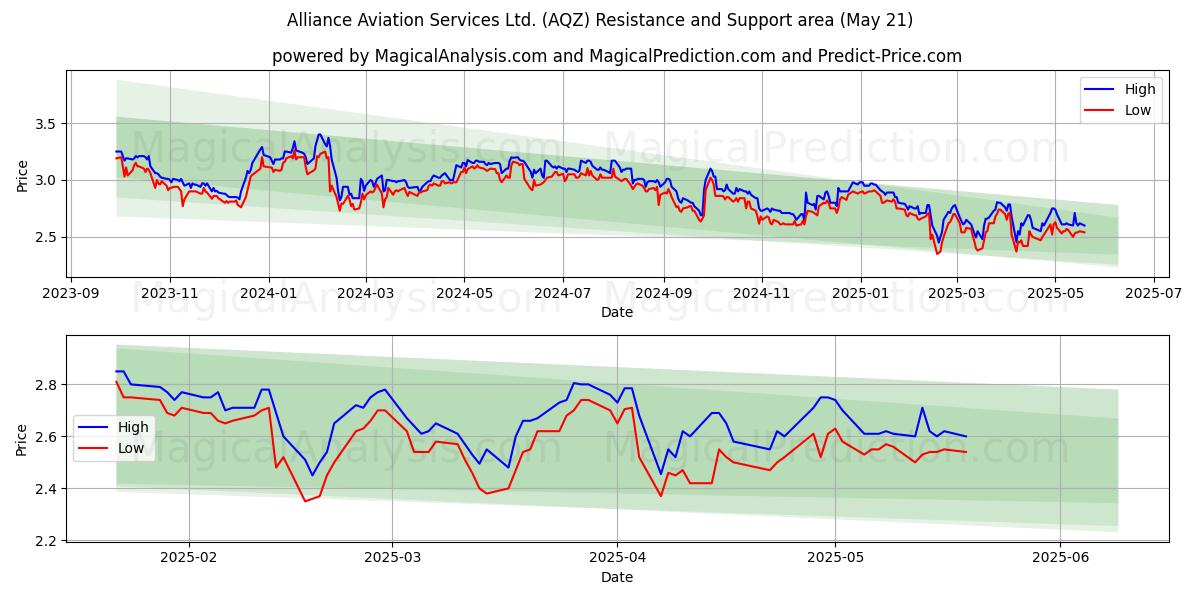Click the 2.6 price tick label
The height and width of the screenshot is (600, 1200).
tap(48, 437)
